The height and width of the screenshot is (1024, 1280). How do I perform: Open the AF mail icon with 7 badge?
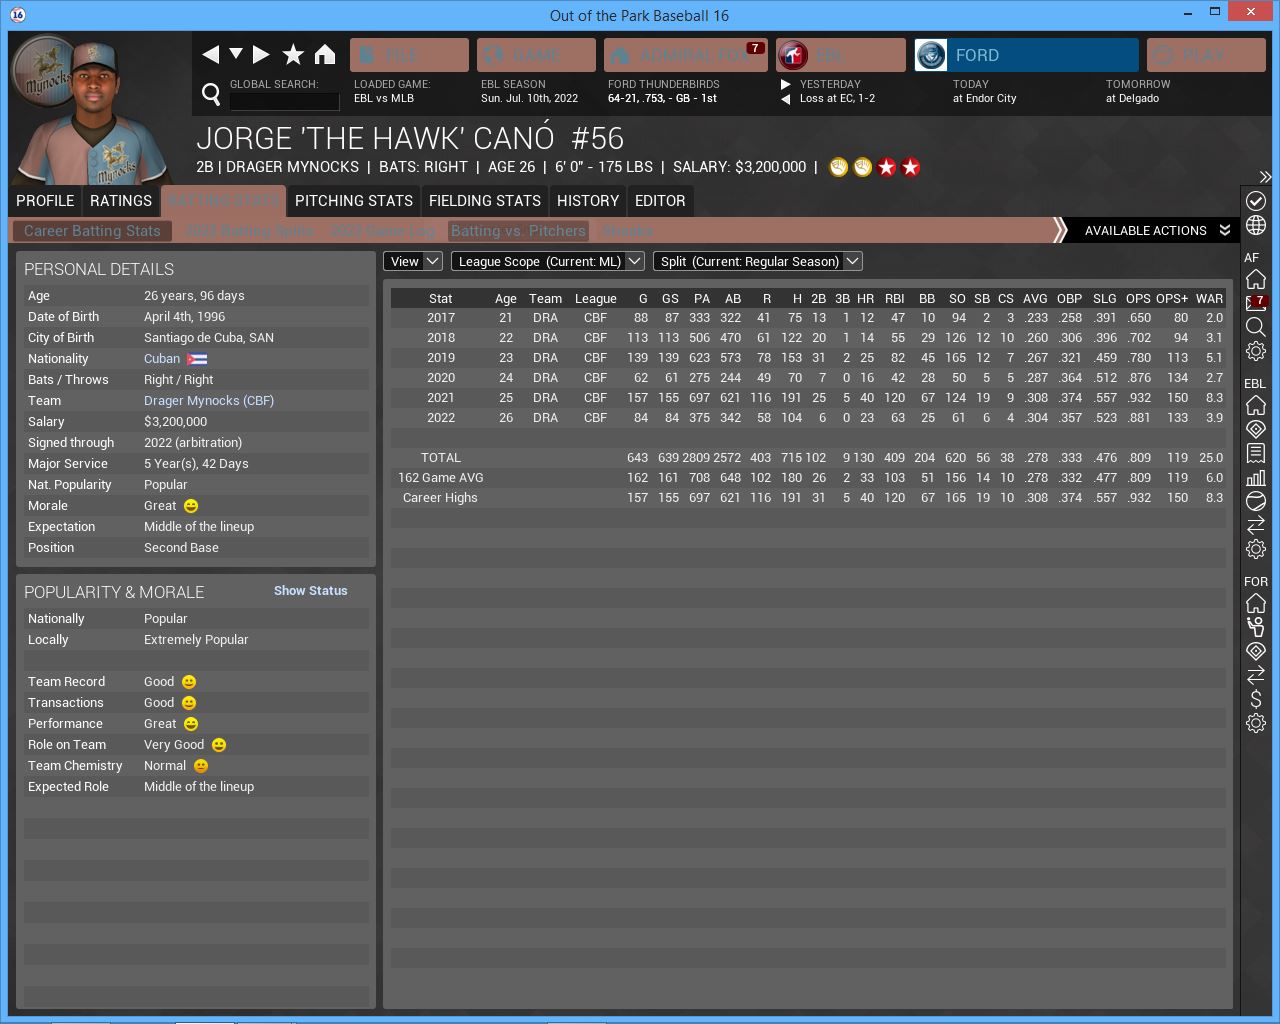[1256, 303]
